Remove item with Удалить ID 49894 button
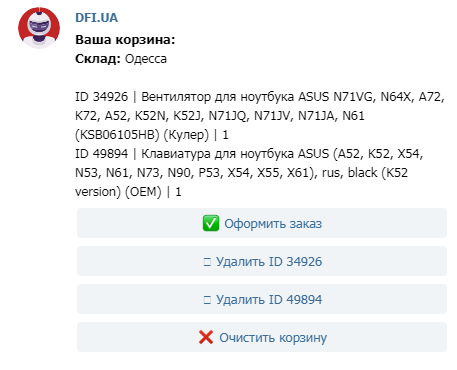 (262, 299)
